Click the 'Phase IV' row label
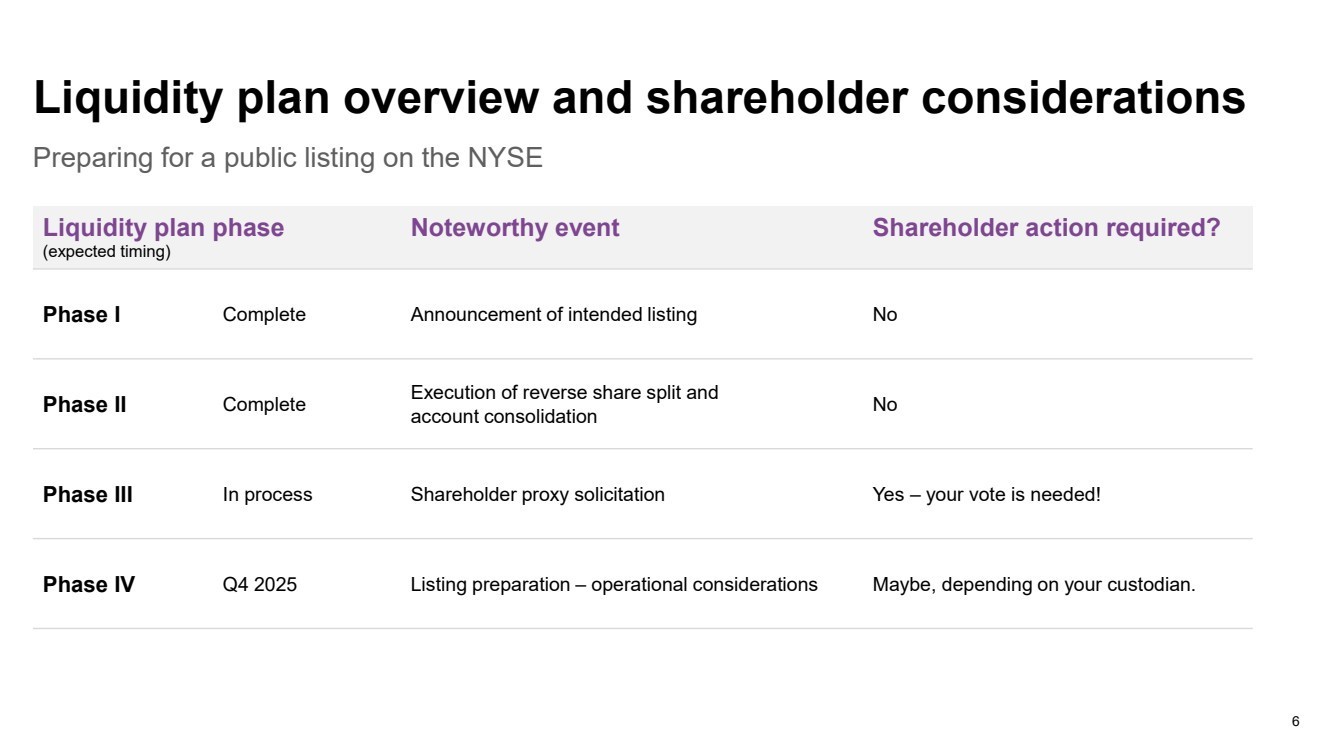 click(x=89, y=585)
